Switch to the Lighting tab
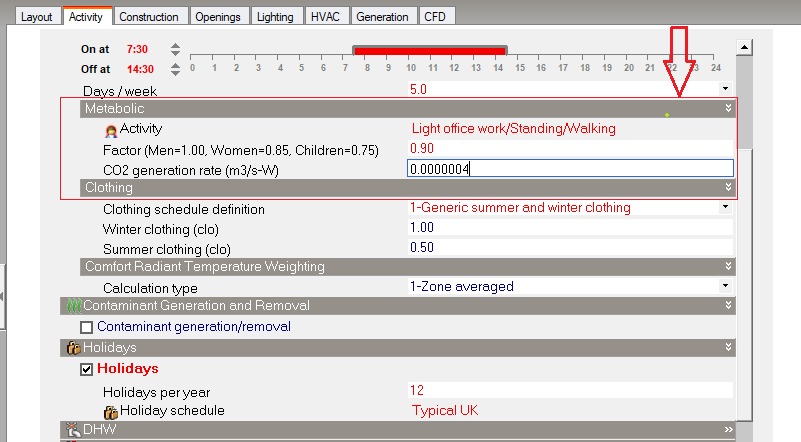 [x=275, y=16]
